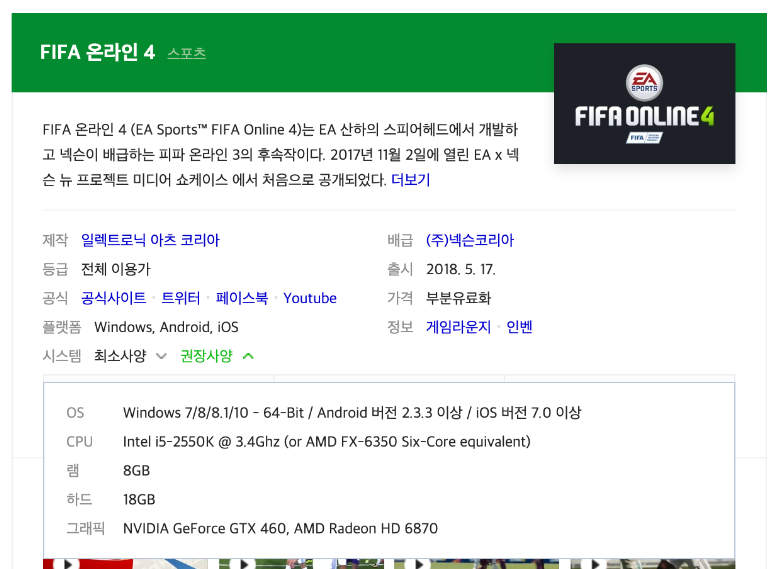This screenshot has height=569, width=771.
Task: Click the NVIDIA GeForce GTX 460 graphics text
Action: click(280, 529)
